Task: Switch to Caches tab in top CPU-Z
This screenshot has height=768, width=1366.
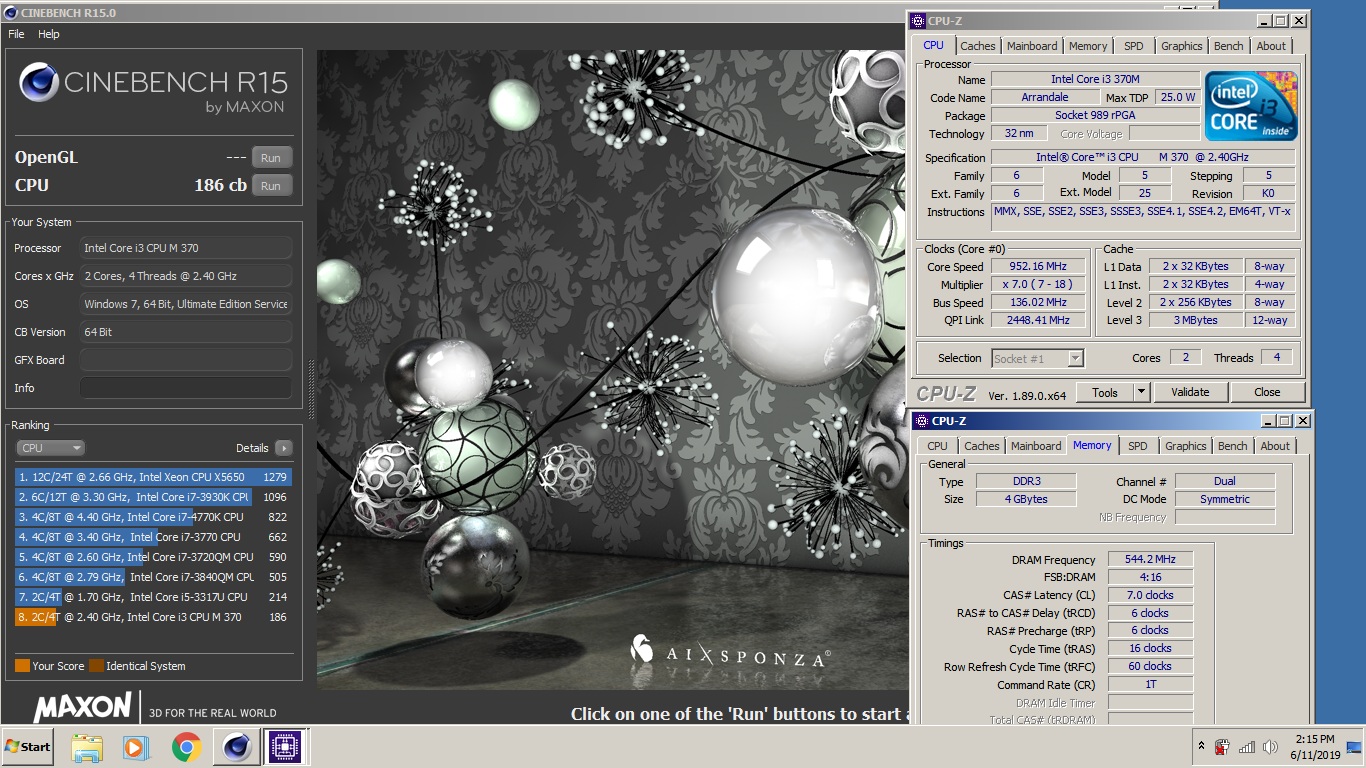Action: coord(978,46)
